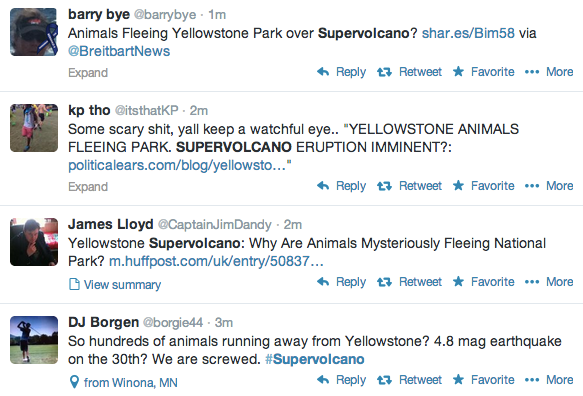This screenshot has height=396, width=583.
Task: View summary of James Lloyd's tweet
Action: [x=115, y=284]
